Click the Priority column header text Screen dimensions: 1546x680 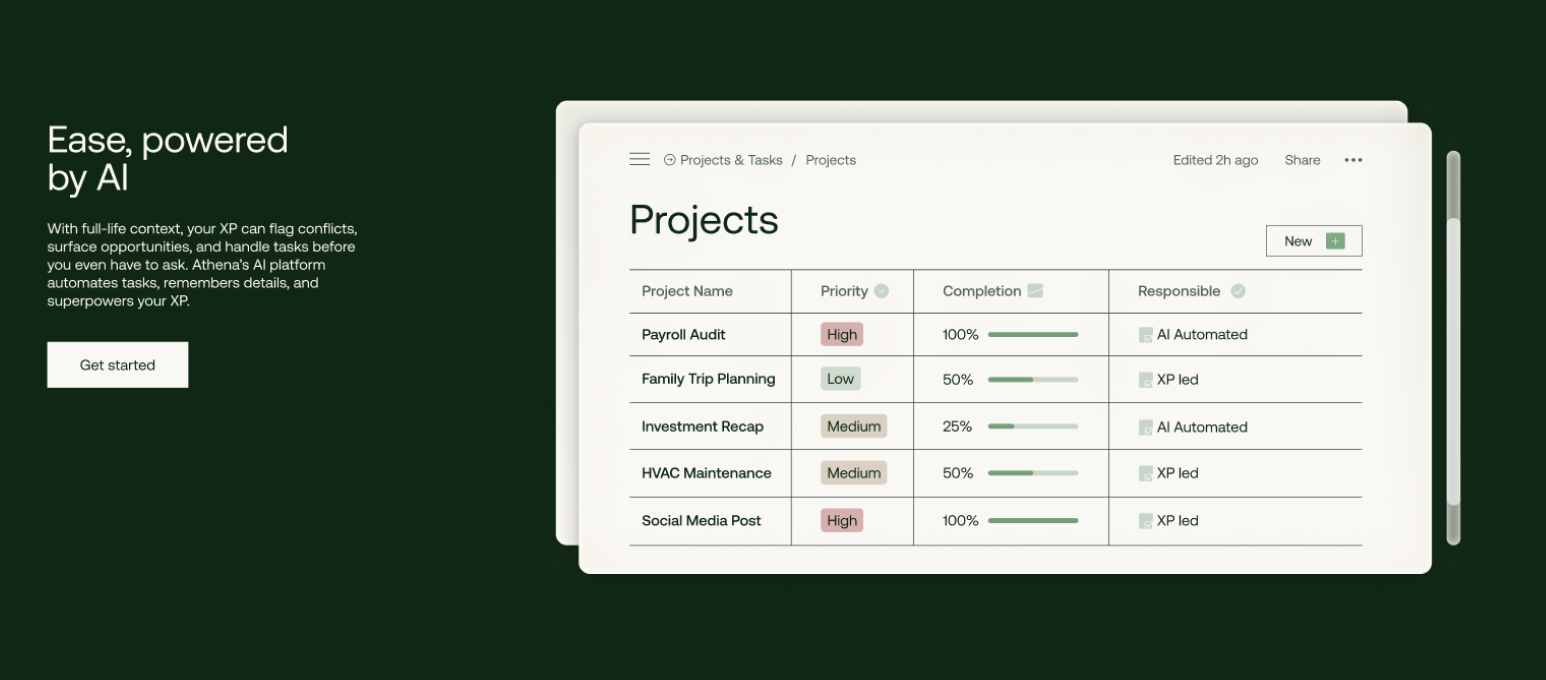[x=844, y=291]
